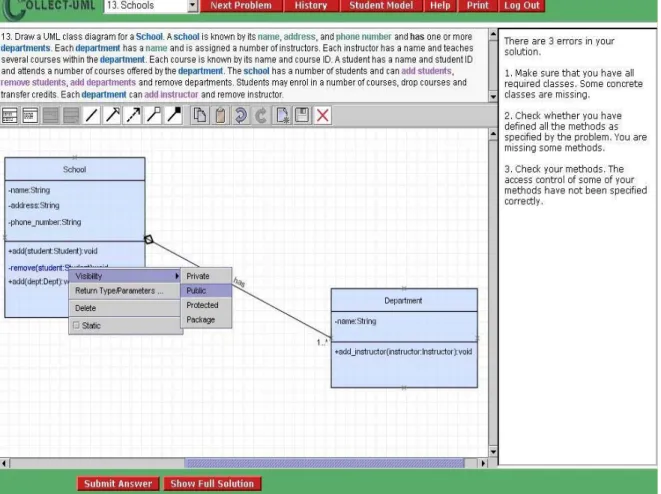Click the '+add(dept:Dept)' method
Image resolution: width=661 pixels, height=494 pixels.
pyautogui.click(x=38, y=282)
